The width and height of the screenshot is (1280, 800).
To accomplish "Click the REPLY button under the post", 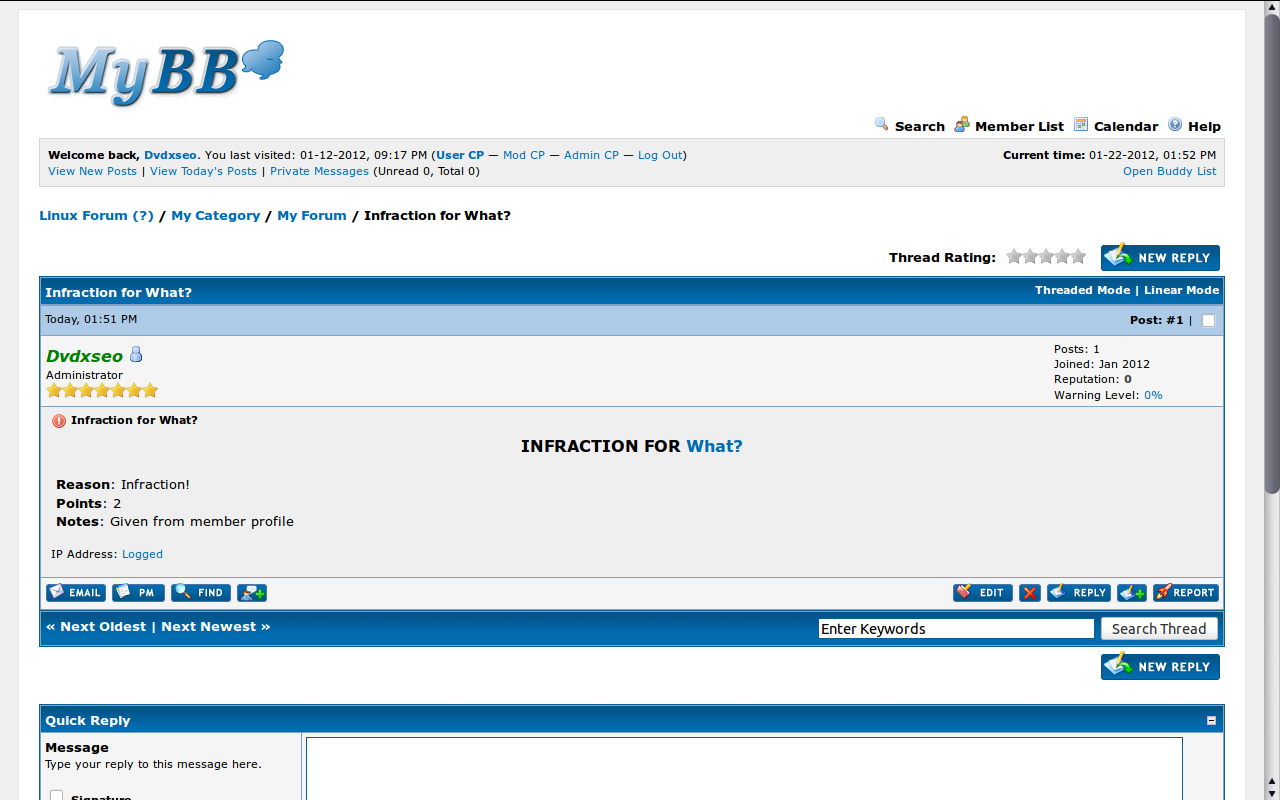I will pyautogui.click(x=1079, y=593).
